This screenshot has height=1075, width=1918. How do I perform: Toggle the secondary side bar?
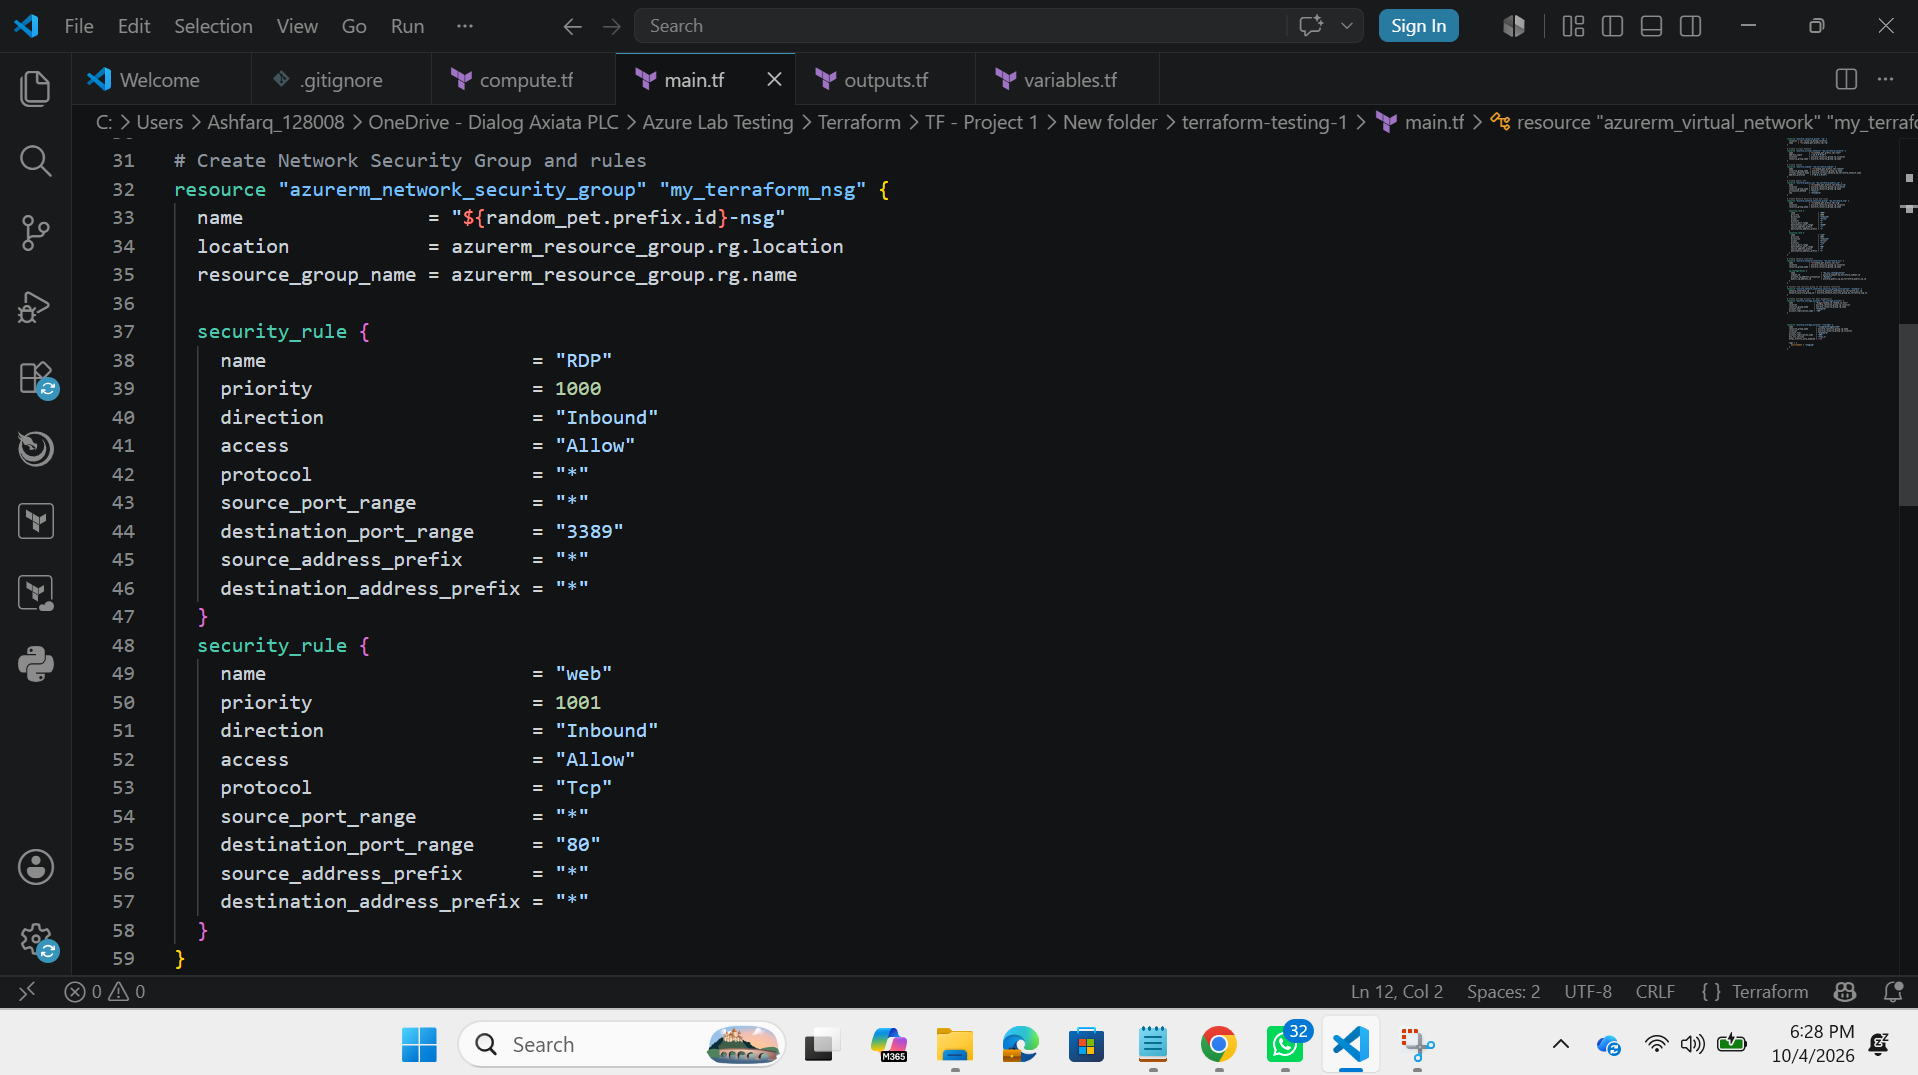click(1690, 26)
